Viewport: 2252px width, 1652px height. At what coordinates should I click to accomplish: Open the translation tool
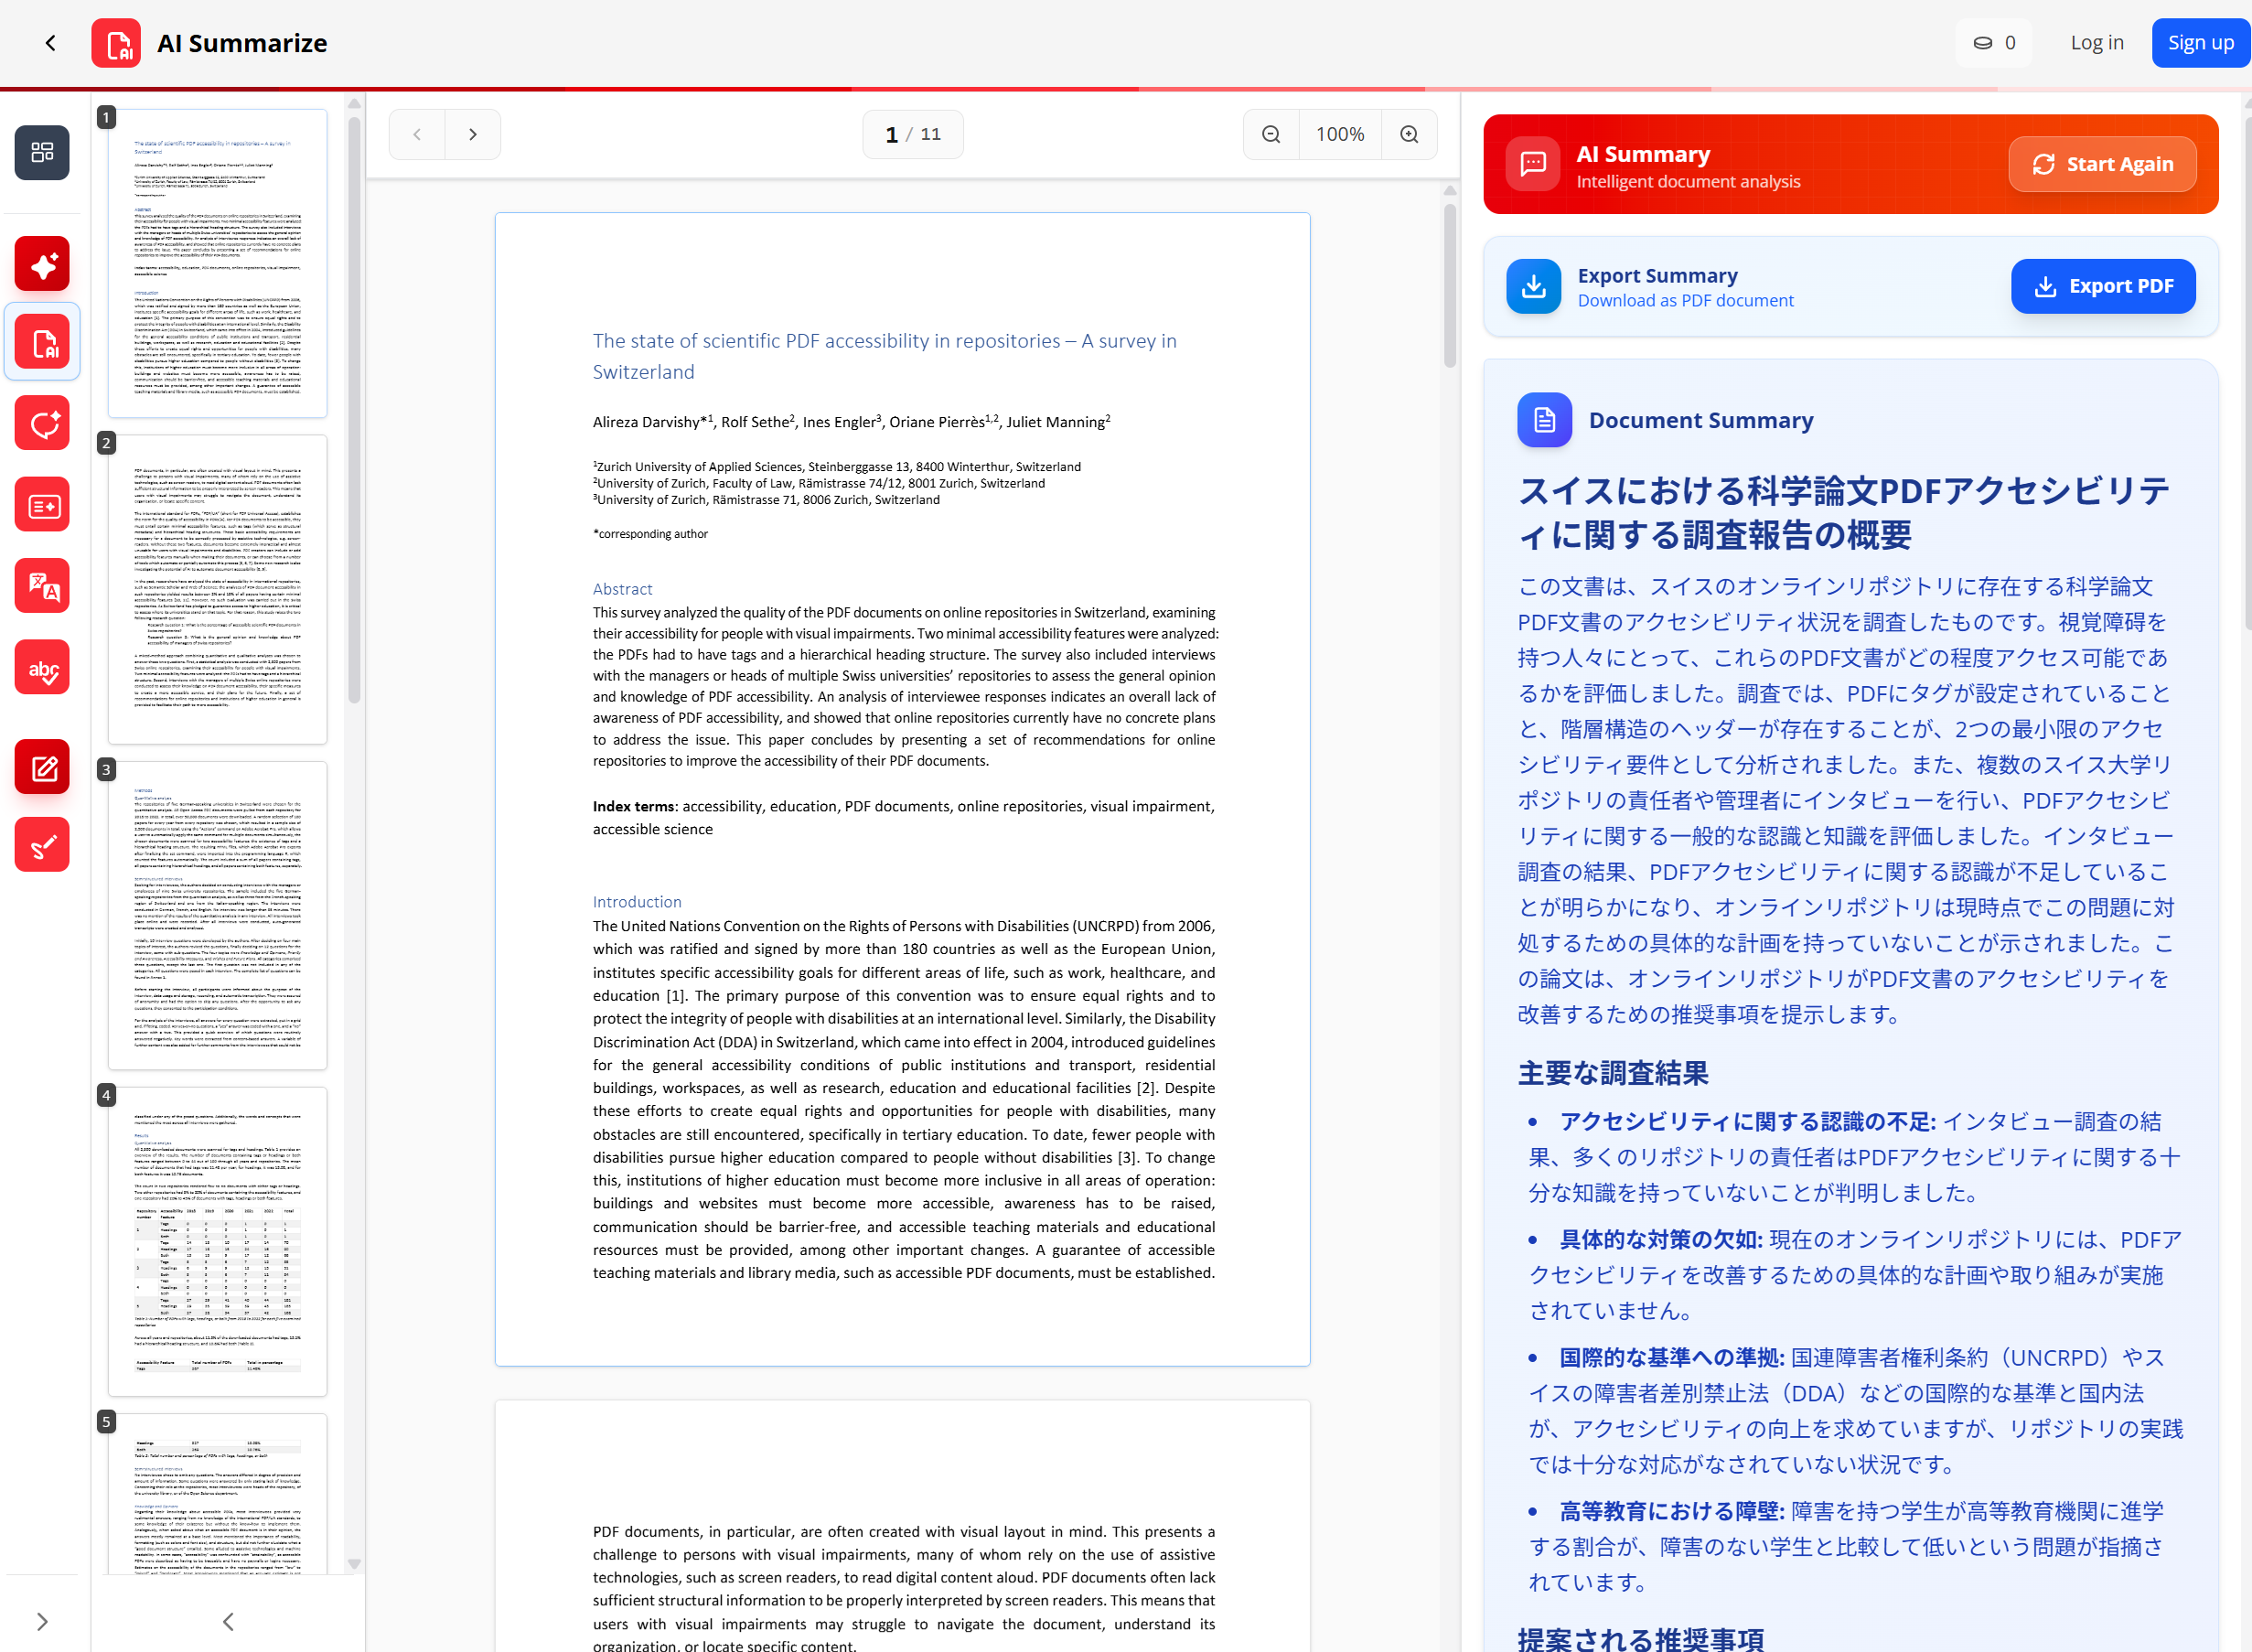pyautogui.click(x=41, y=585)
